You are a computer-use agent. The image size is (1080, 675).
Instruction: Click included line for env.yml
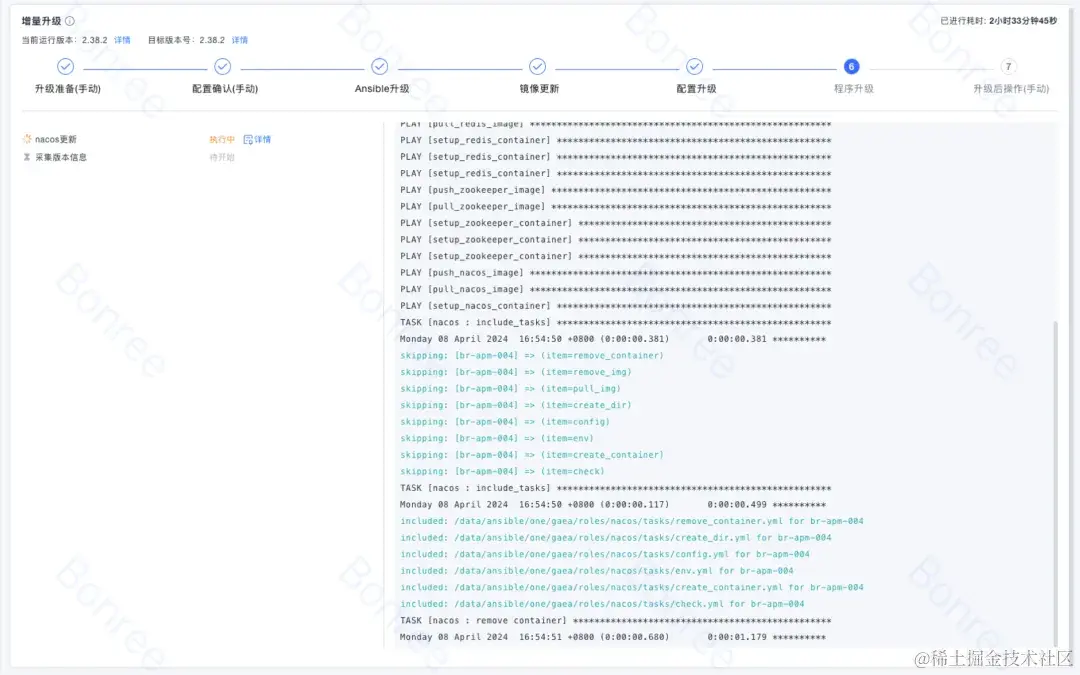click(x=596, y=570)
